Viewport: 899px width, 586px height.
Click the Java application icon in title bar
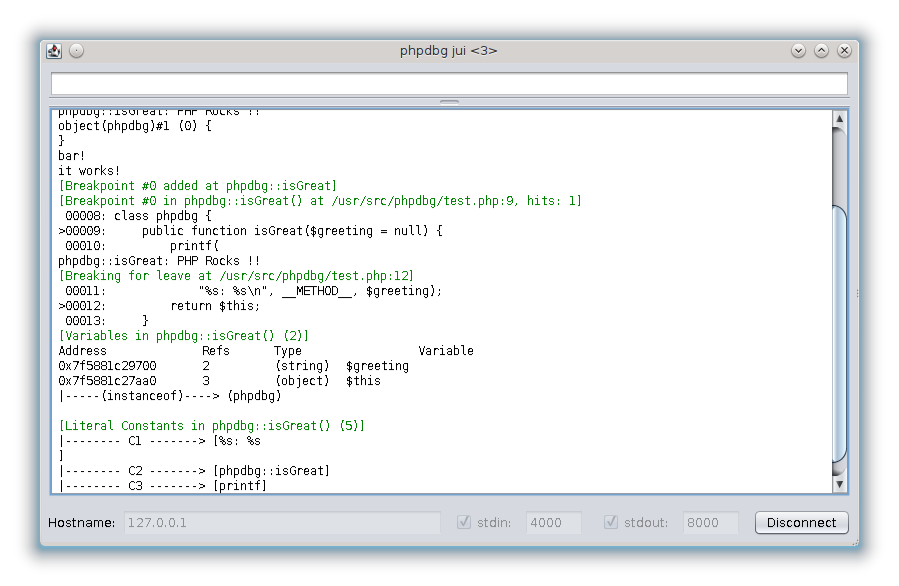coord(55,51)
